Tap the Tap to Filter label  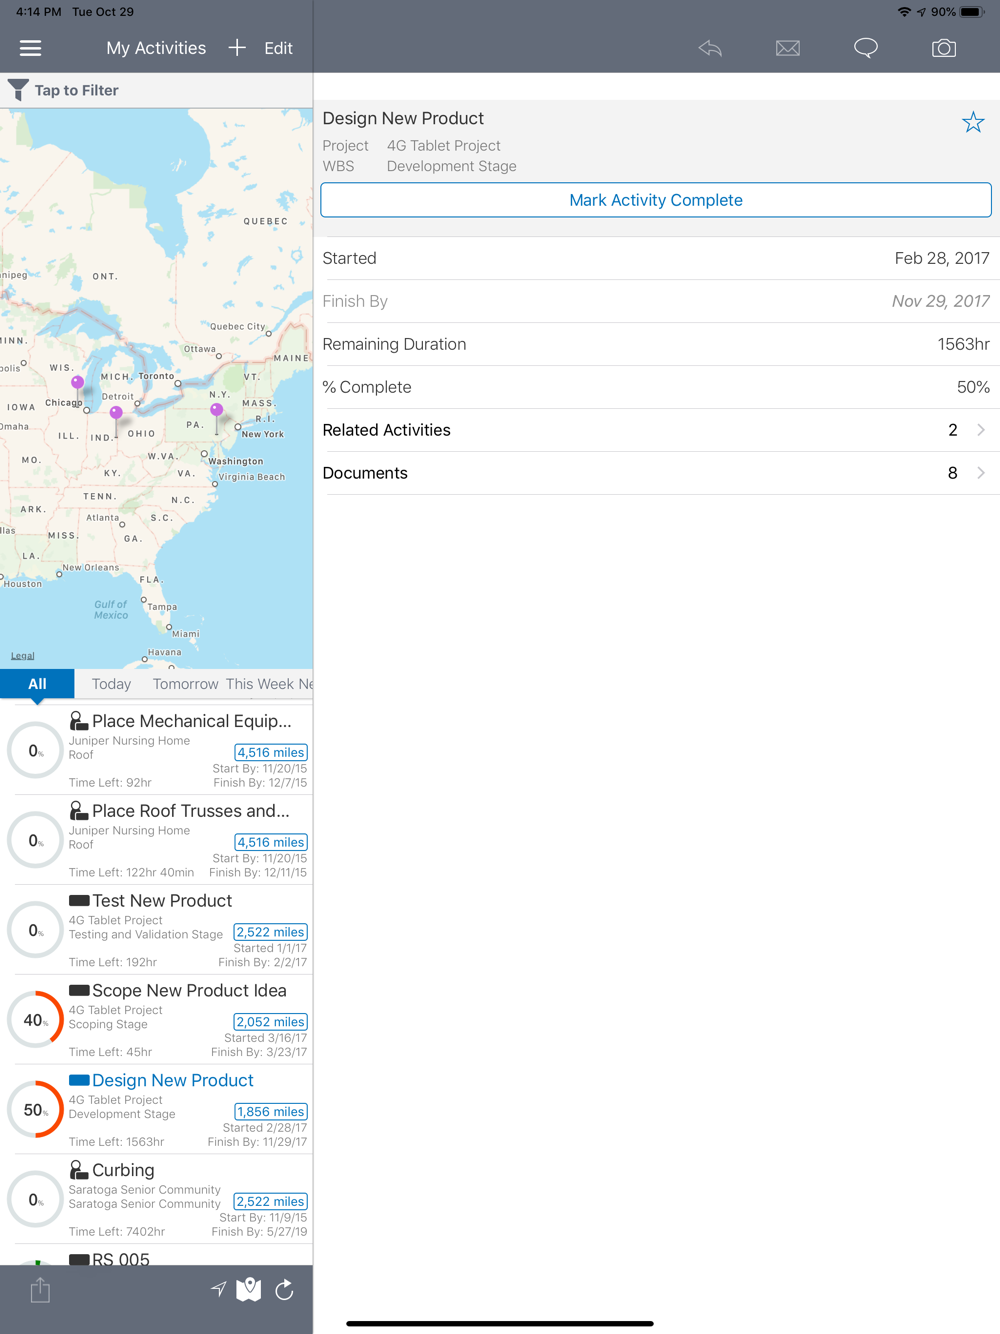[x=76, y=90]
